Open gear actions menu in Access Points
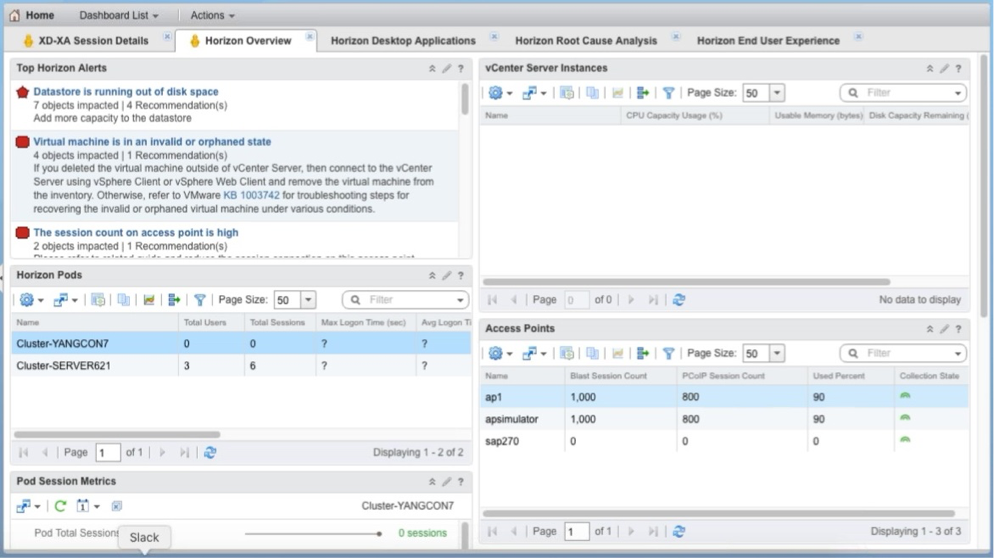This screenshot has height=558, width=994. coord(500,353)
